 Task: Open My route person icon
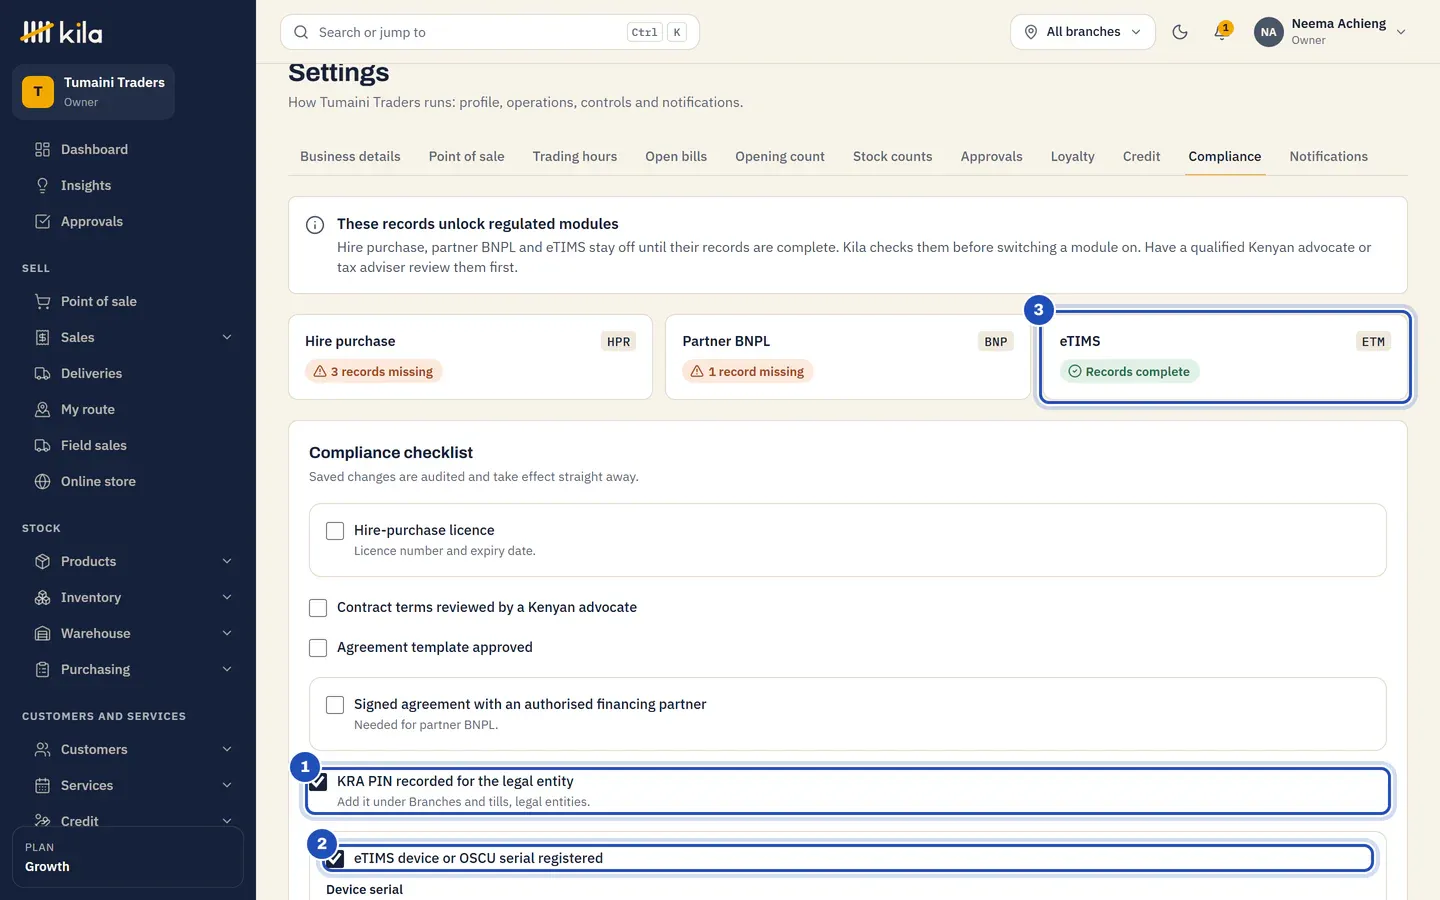(42, 410)
